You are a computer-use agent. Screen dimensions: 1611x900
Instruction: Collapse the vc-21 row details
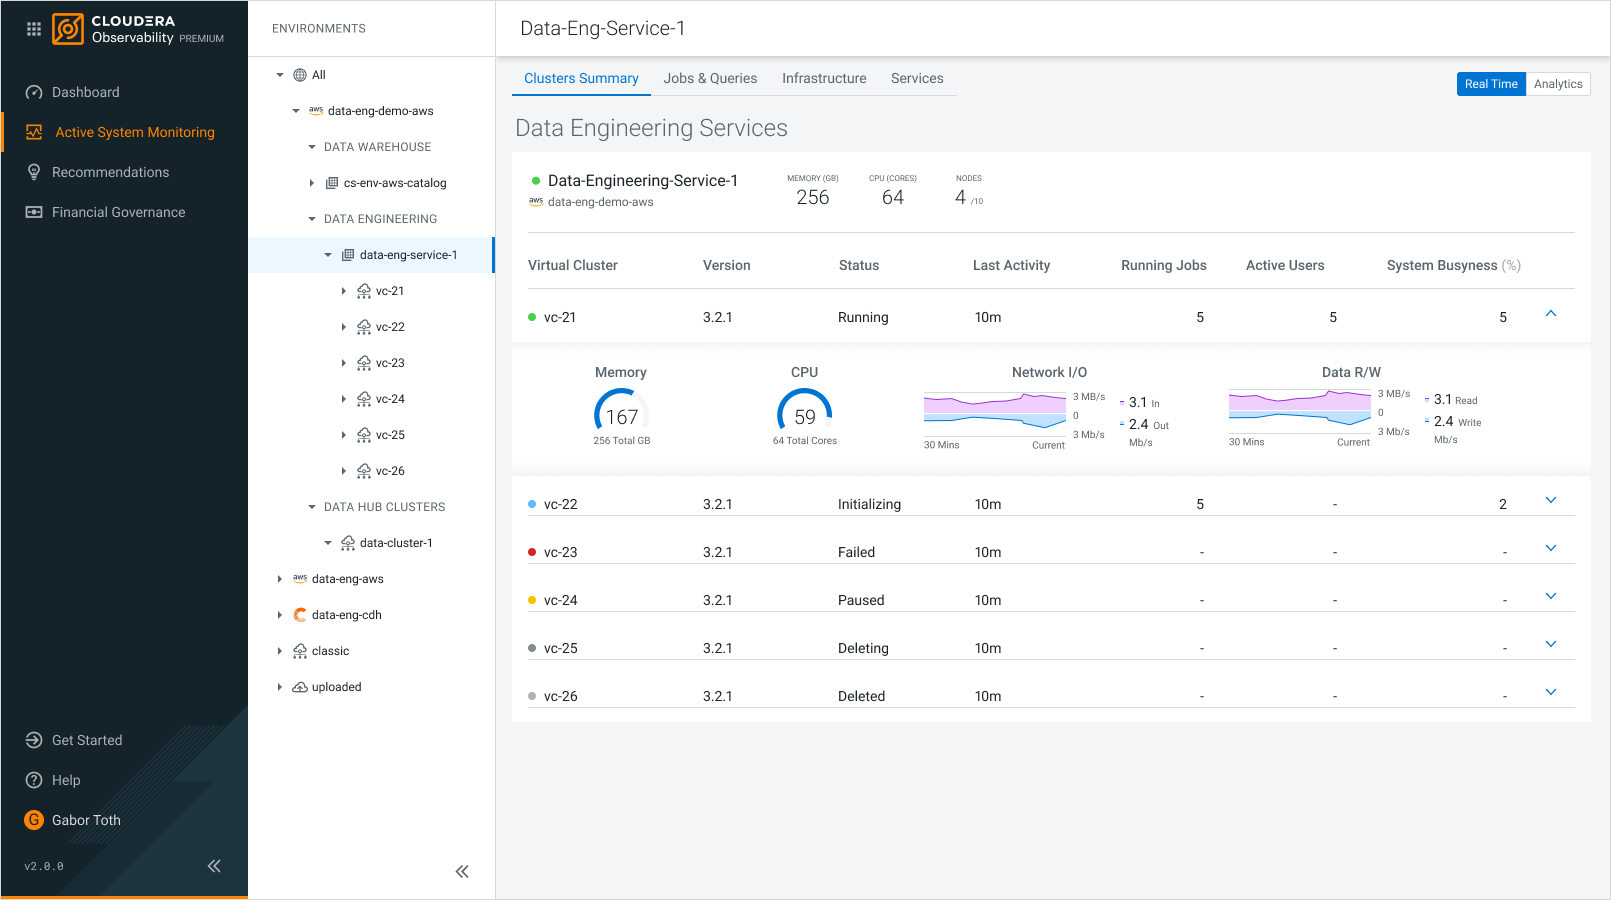pyautogui.click(x=1551, y=314)
